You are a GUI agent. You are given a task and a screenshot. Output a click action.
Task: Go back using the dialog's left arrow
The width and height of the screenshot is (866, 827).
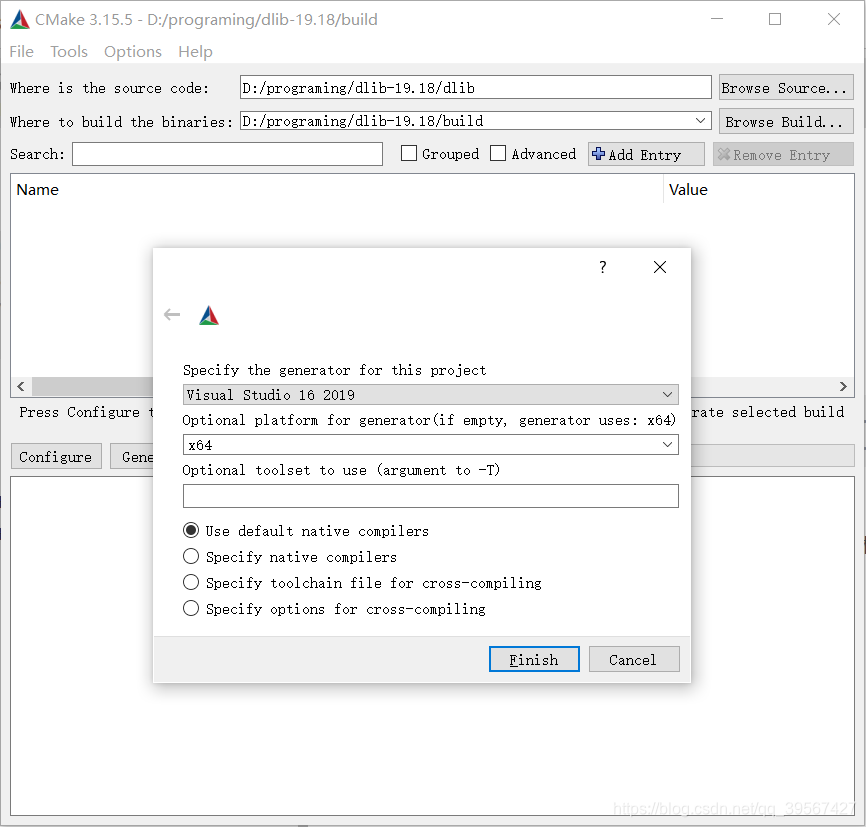(172, 315)
